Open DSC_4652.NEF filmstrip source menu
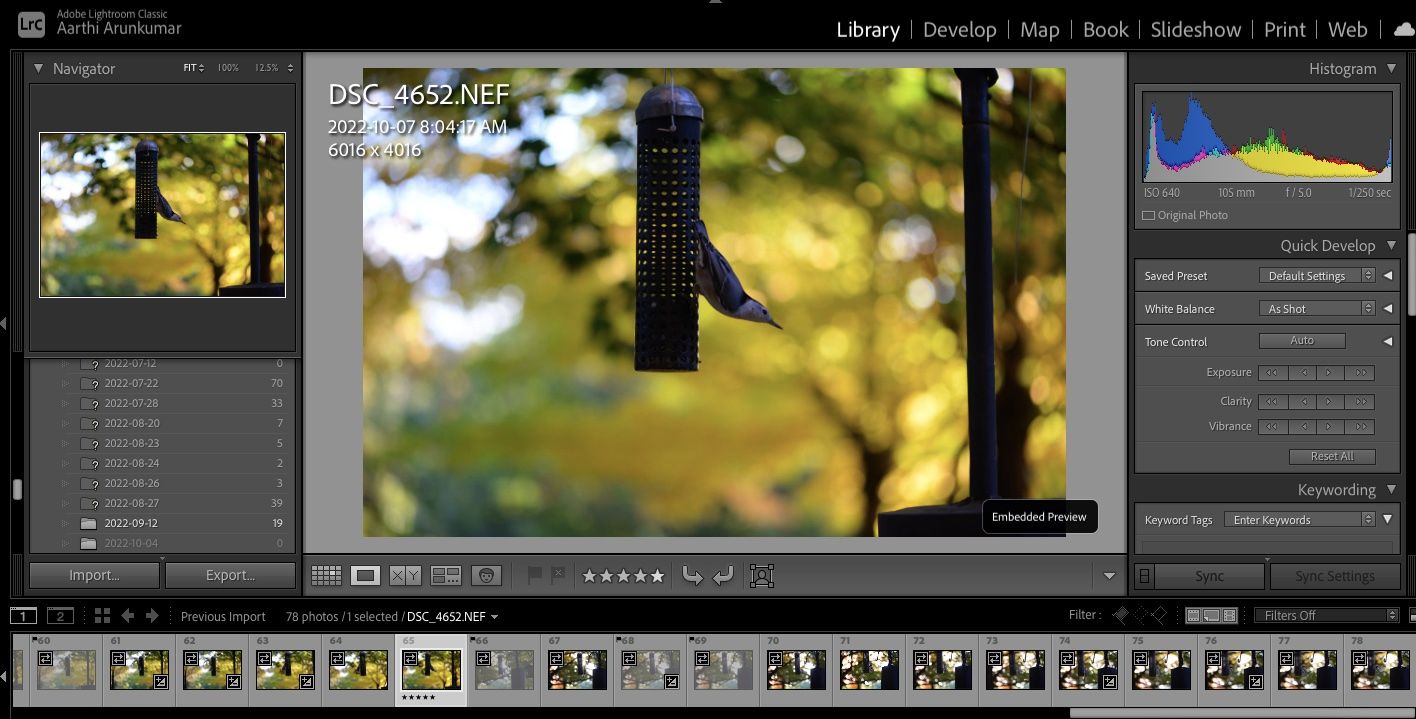 [452, 617]
